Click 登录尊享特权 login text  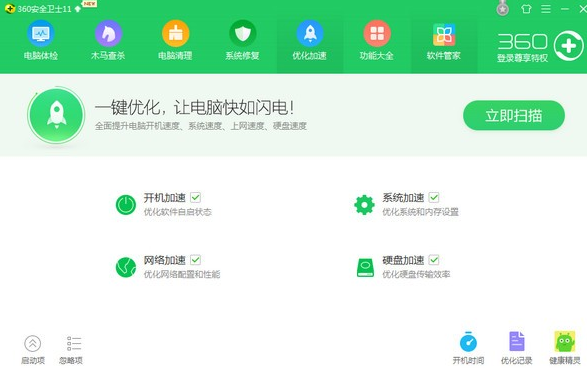coord(522,58)
